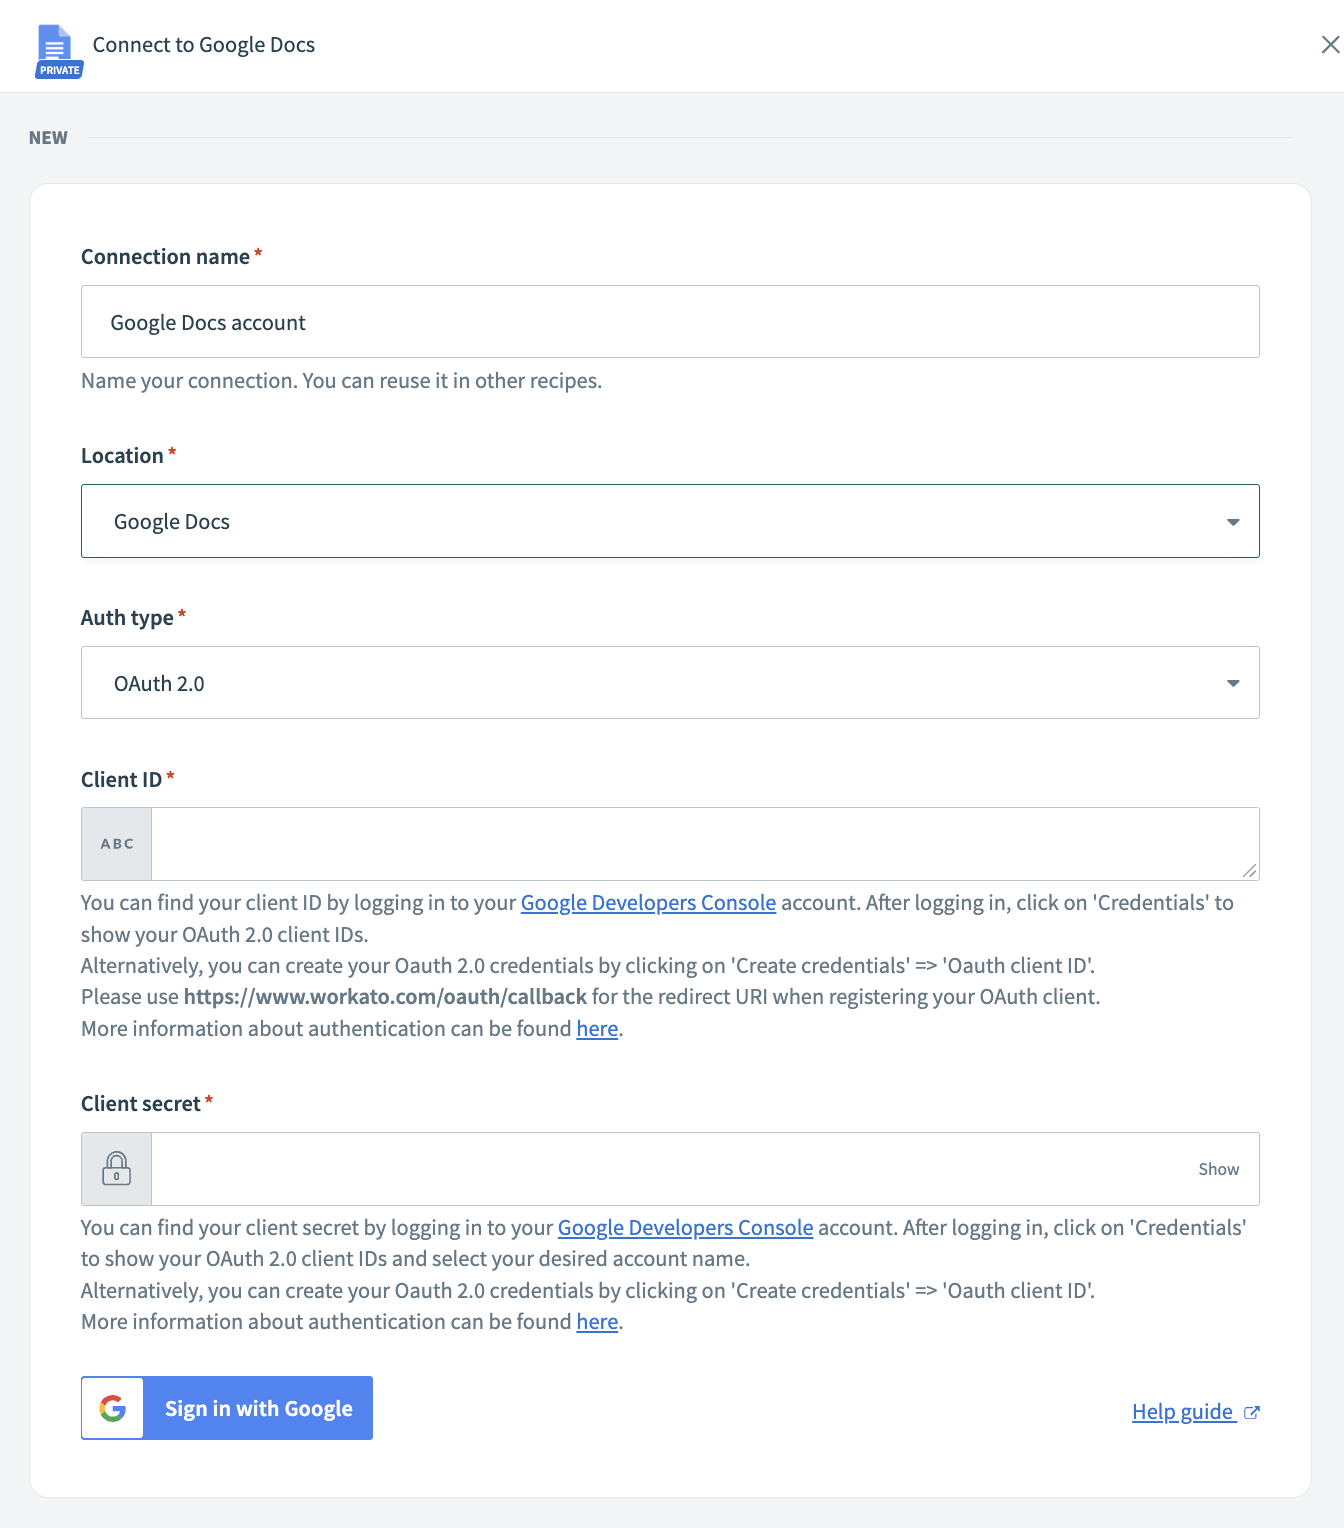
Task: Select the Connection name field showing Google Docs account
Action: pyautogui.click(x=670, y=321)
